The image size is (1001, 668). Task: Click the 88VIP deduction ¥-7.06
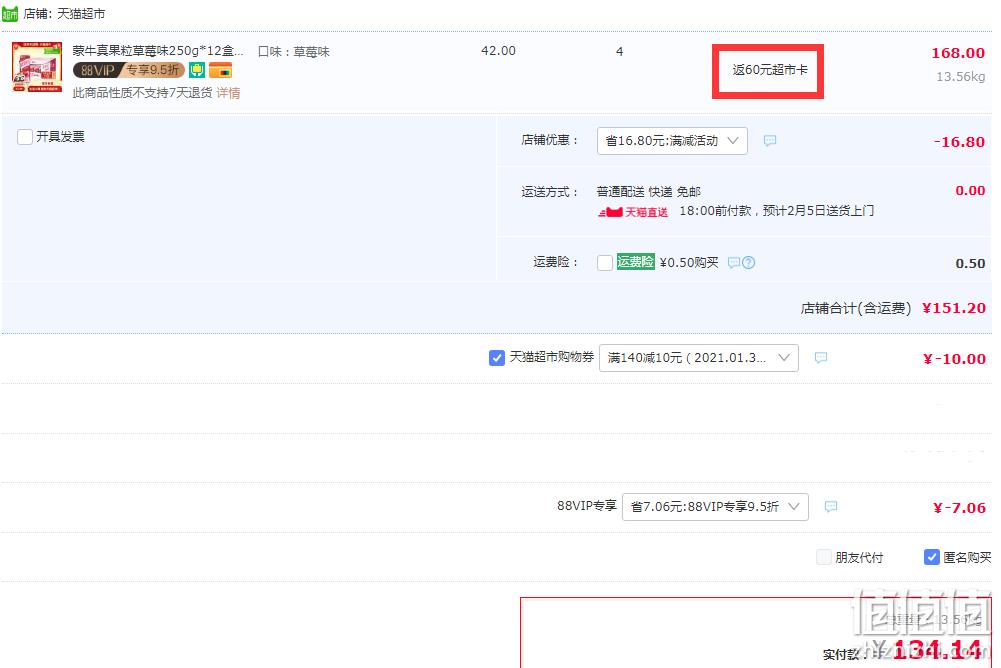(x=959, y=508)
